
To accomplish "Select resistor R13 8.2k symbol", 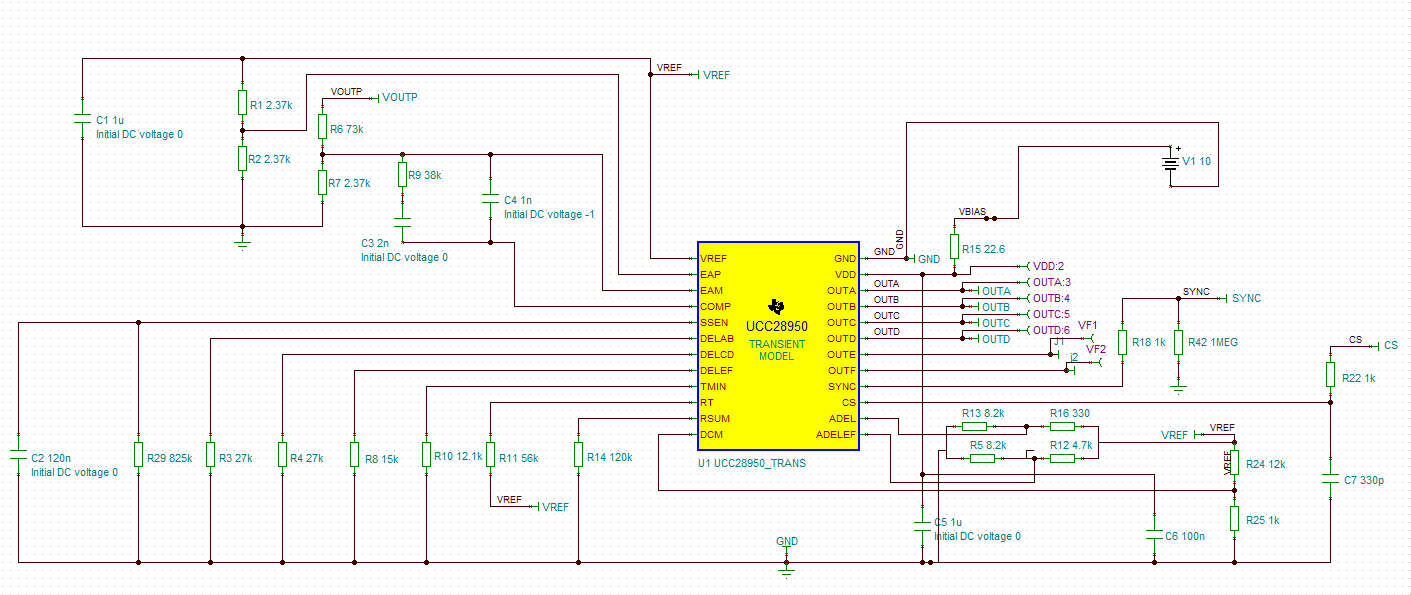I will pyautogui.click(x=974, y=426).
